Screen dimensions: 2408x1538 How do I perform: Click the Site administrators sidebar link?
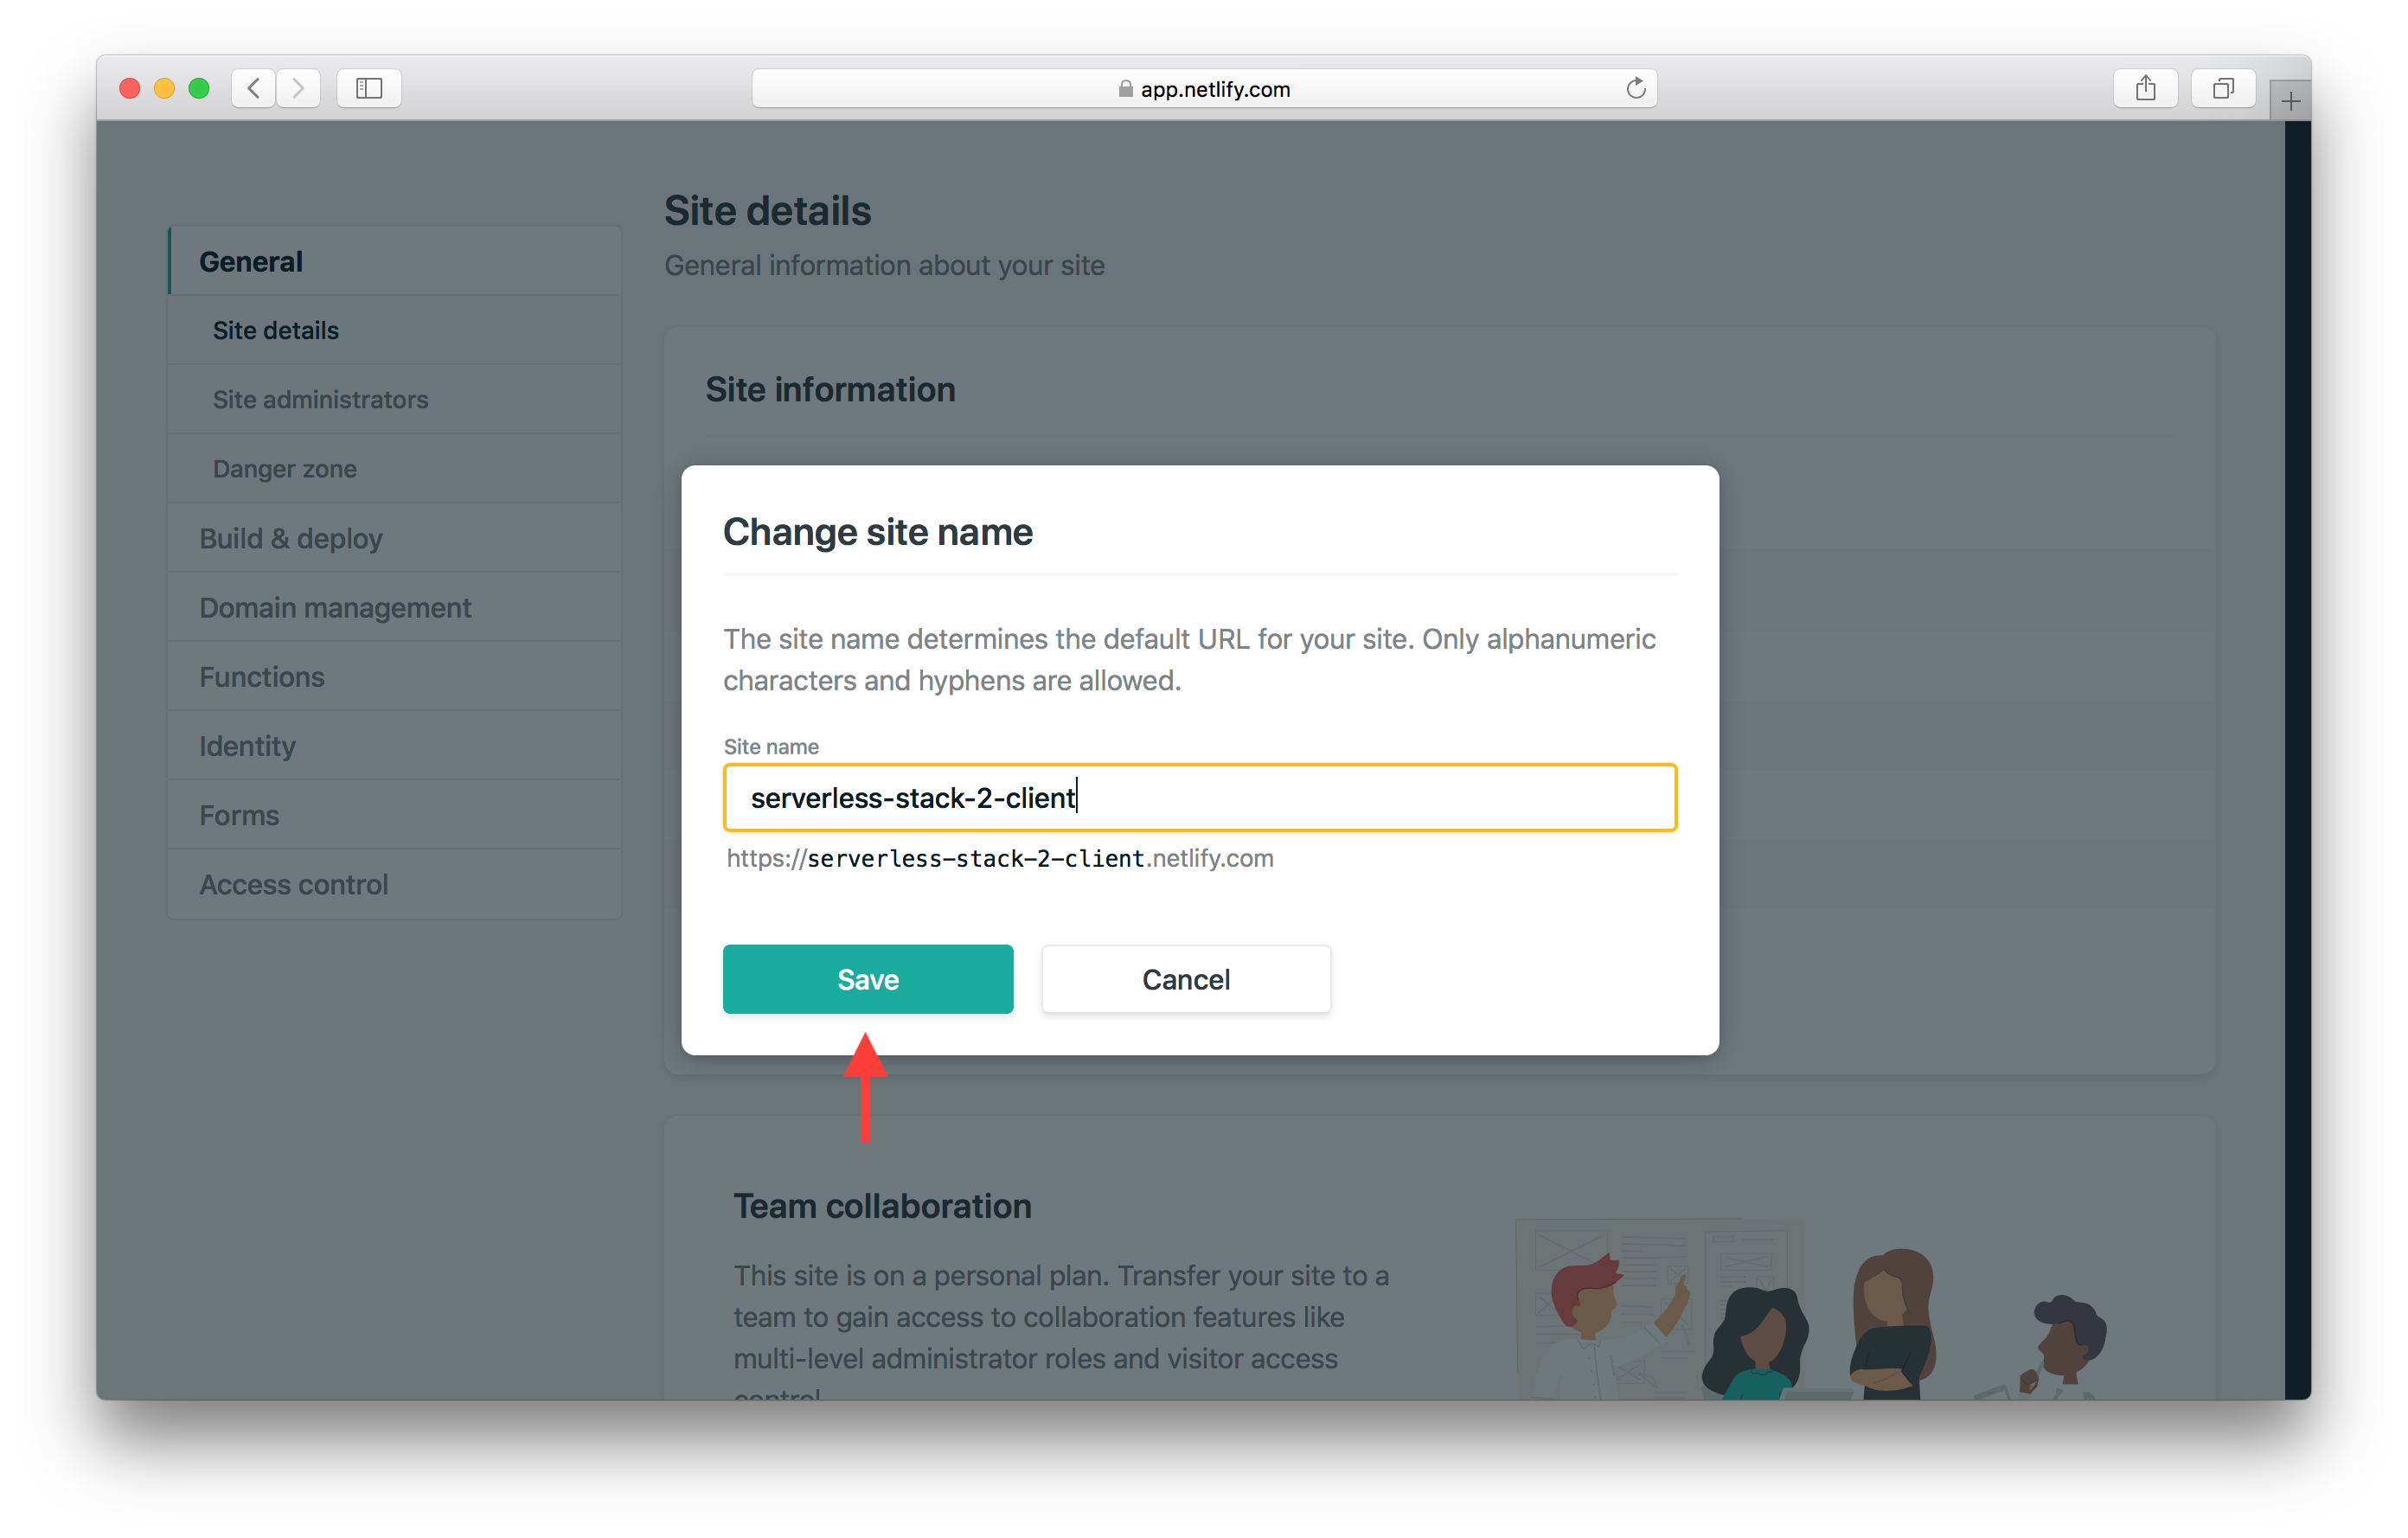319,399
